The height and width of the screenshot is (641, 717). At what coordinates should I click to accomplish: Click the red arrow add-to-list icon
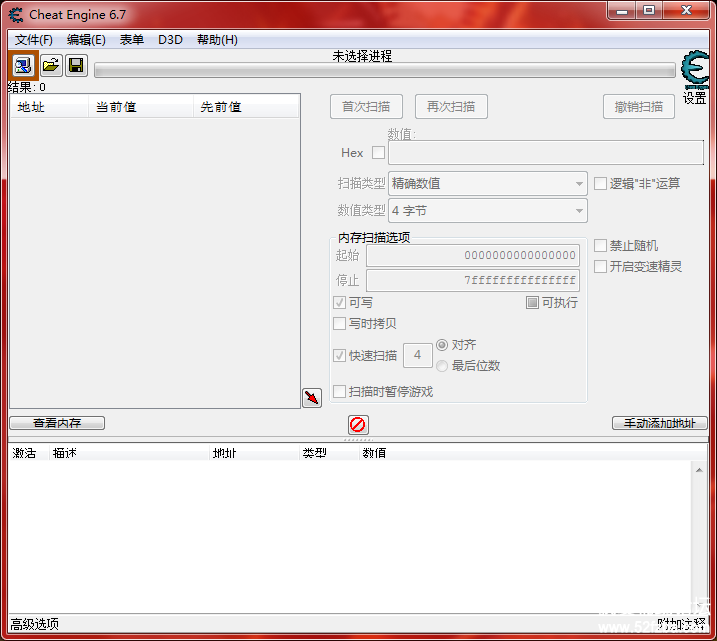[312, 398]
